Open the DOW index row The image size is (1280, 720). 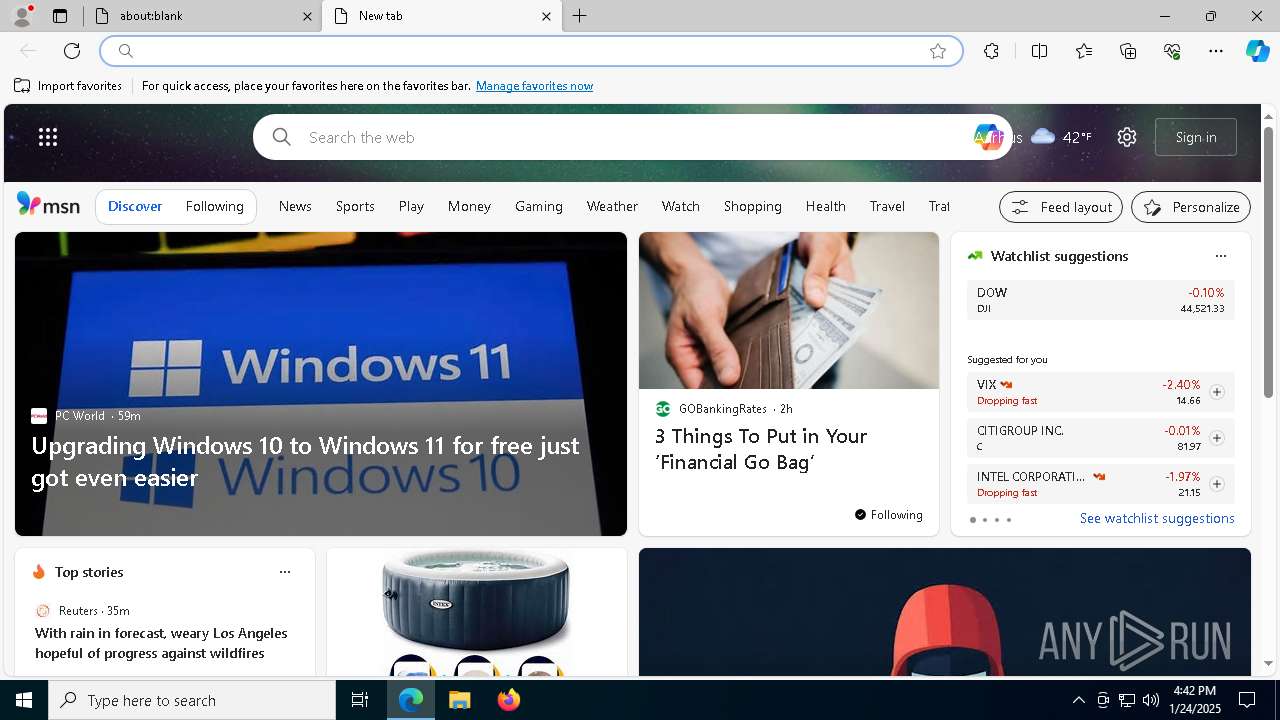(1100, 300)
